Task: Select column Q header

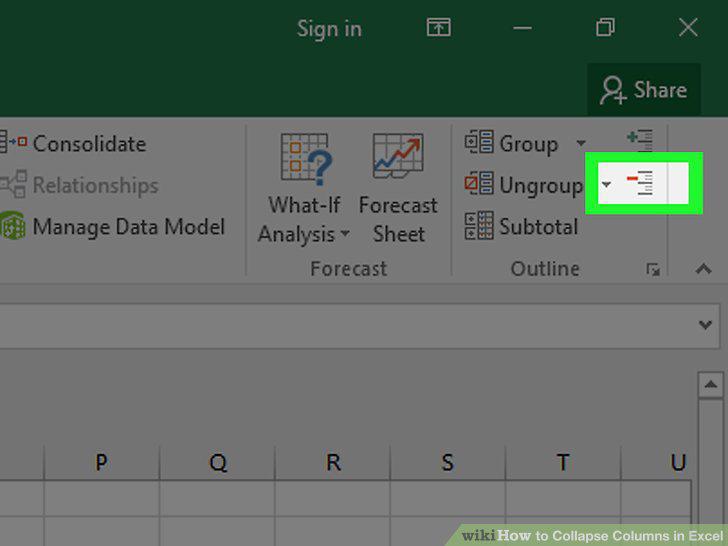Action: [x=217, y=462]
